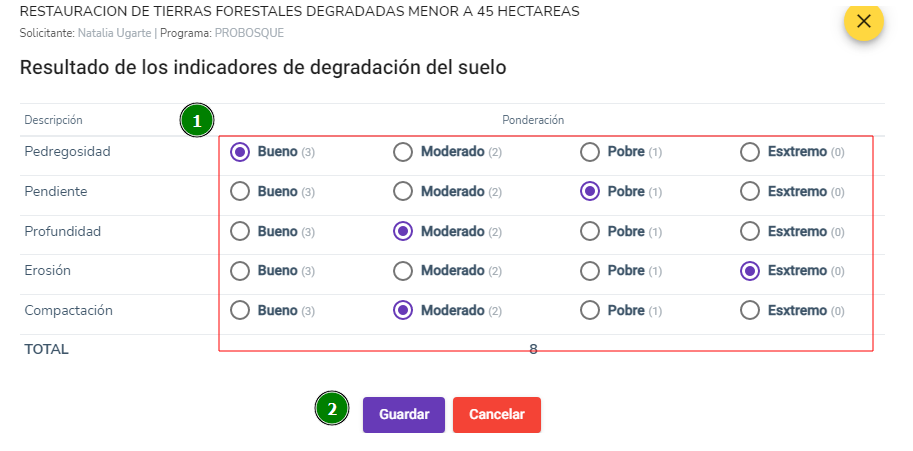Screen dimensions: 913x451
Task: Select Moderado radio for Profundidad
Action: pyautogui.click(x=403, y=232)
